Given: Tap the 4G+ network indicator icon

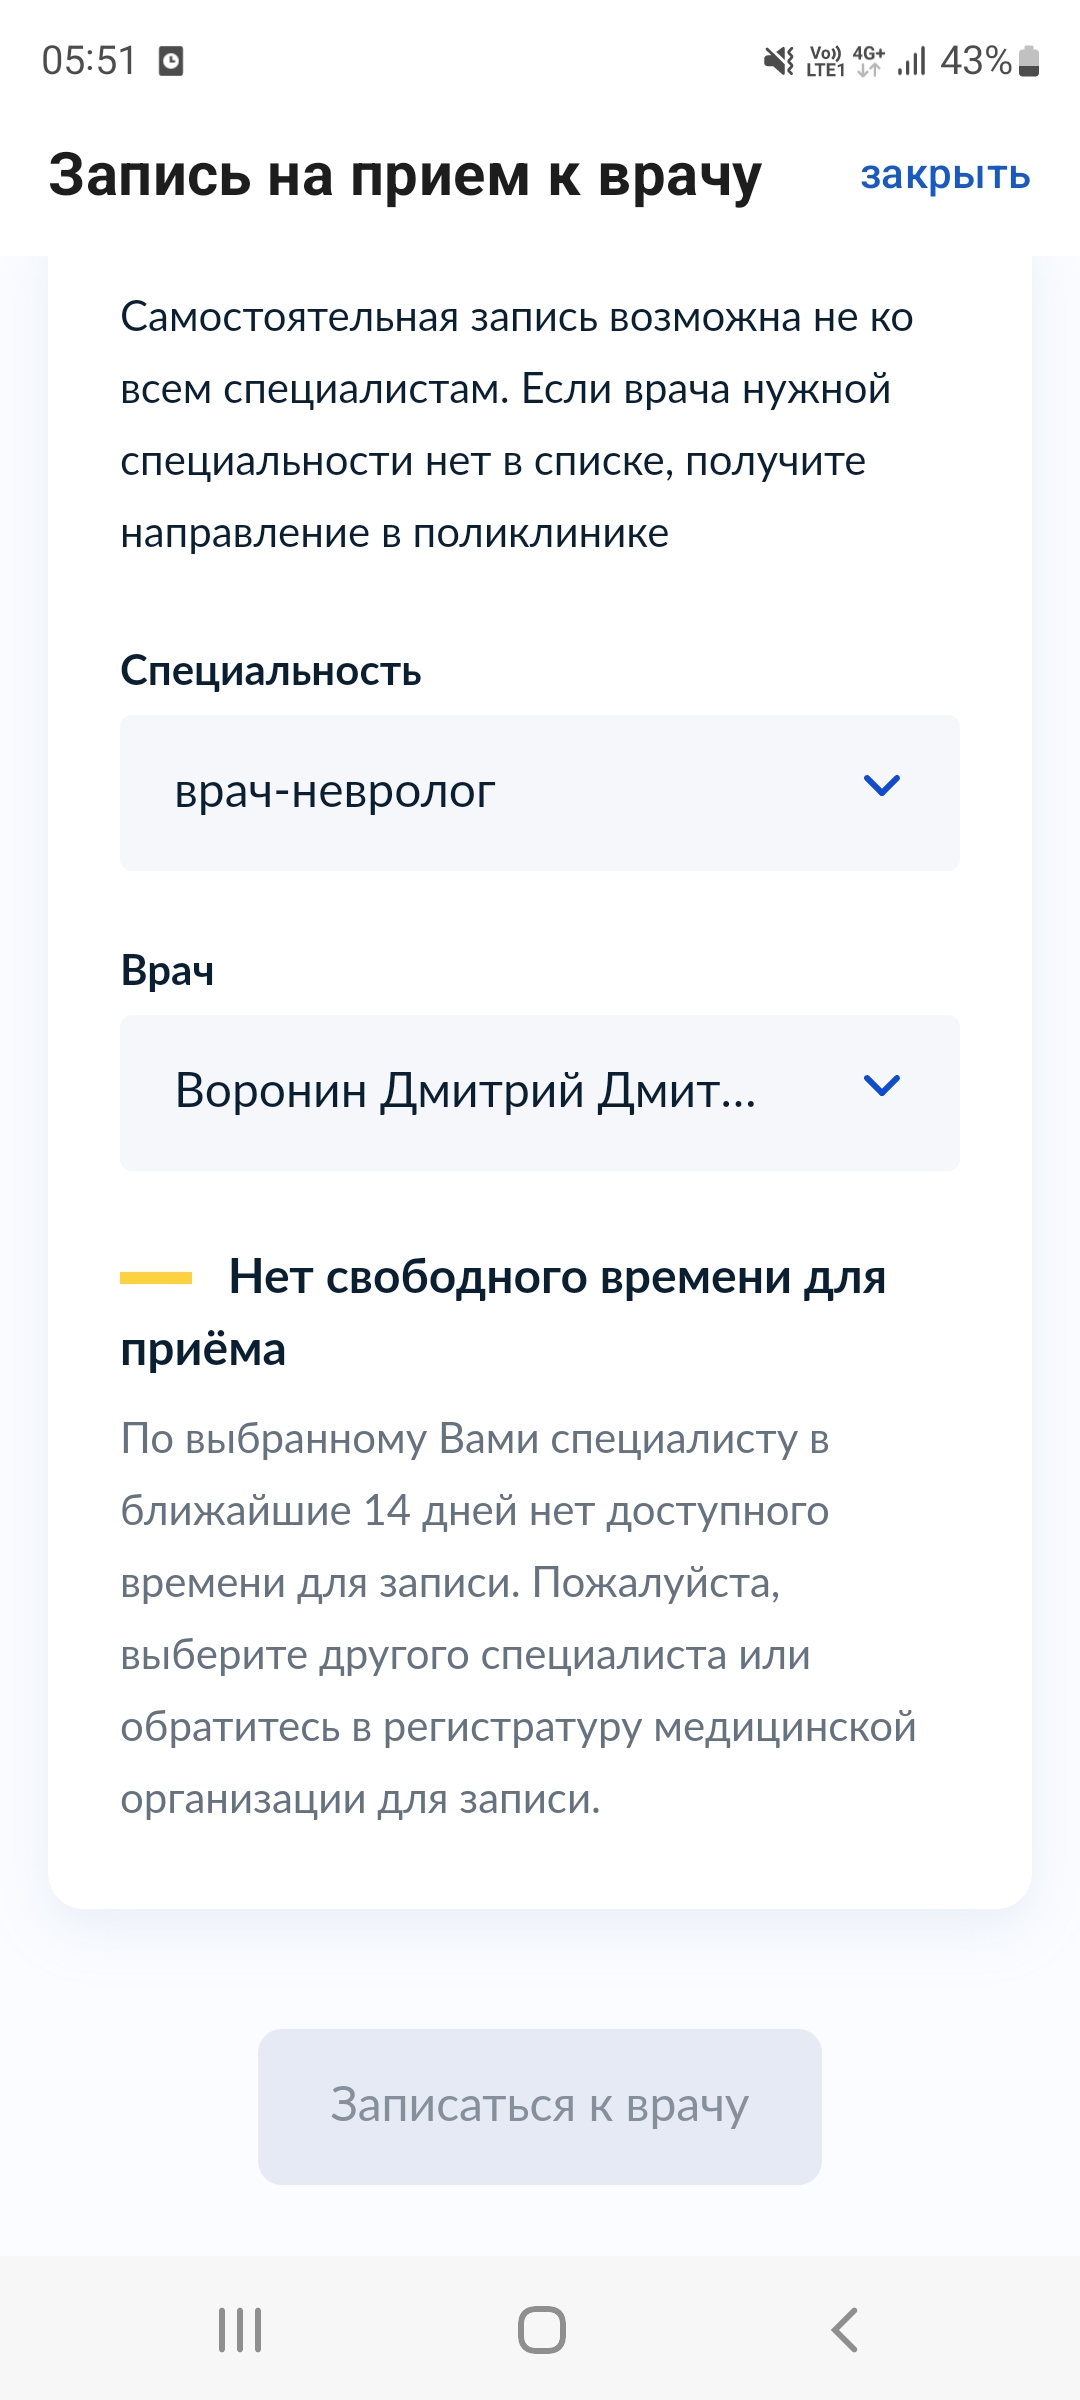Looking at the screenshot, I should point(868,61).
